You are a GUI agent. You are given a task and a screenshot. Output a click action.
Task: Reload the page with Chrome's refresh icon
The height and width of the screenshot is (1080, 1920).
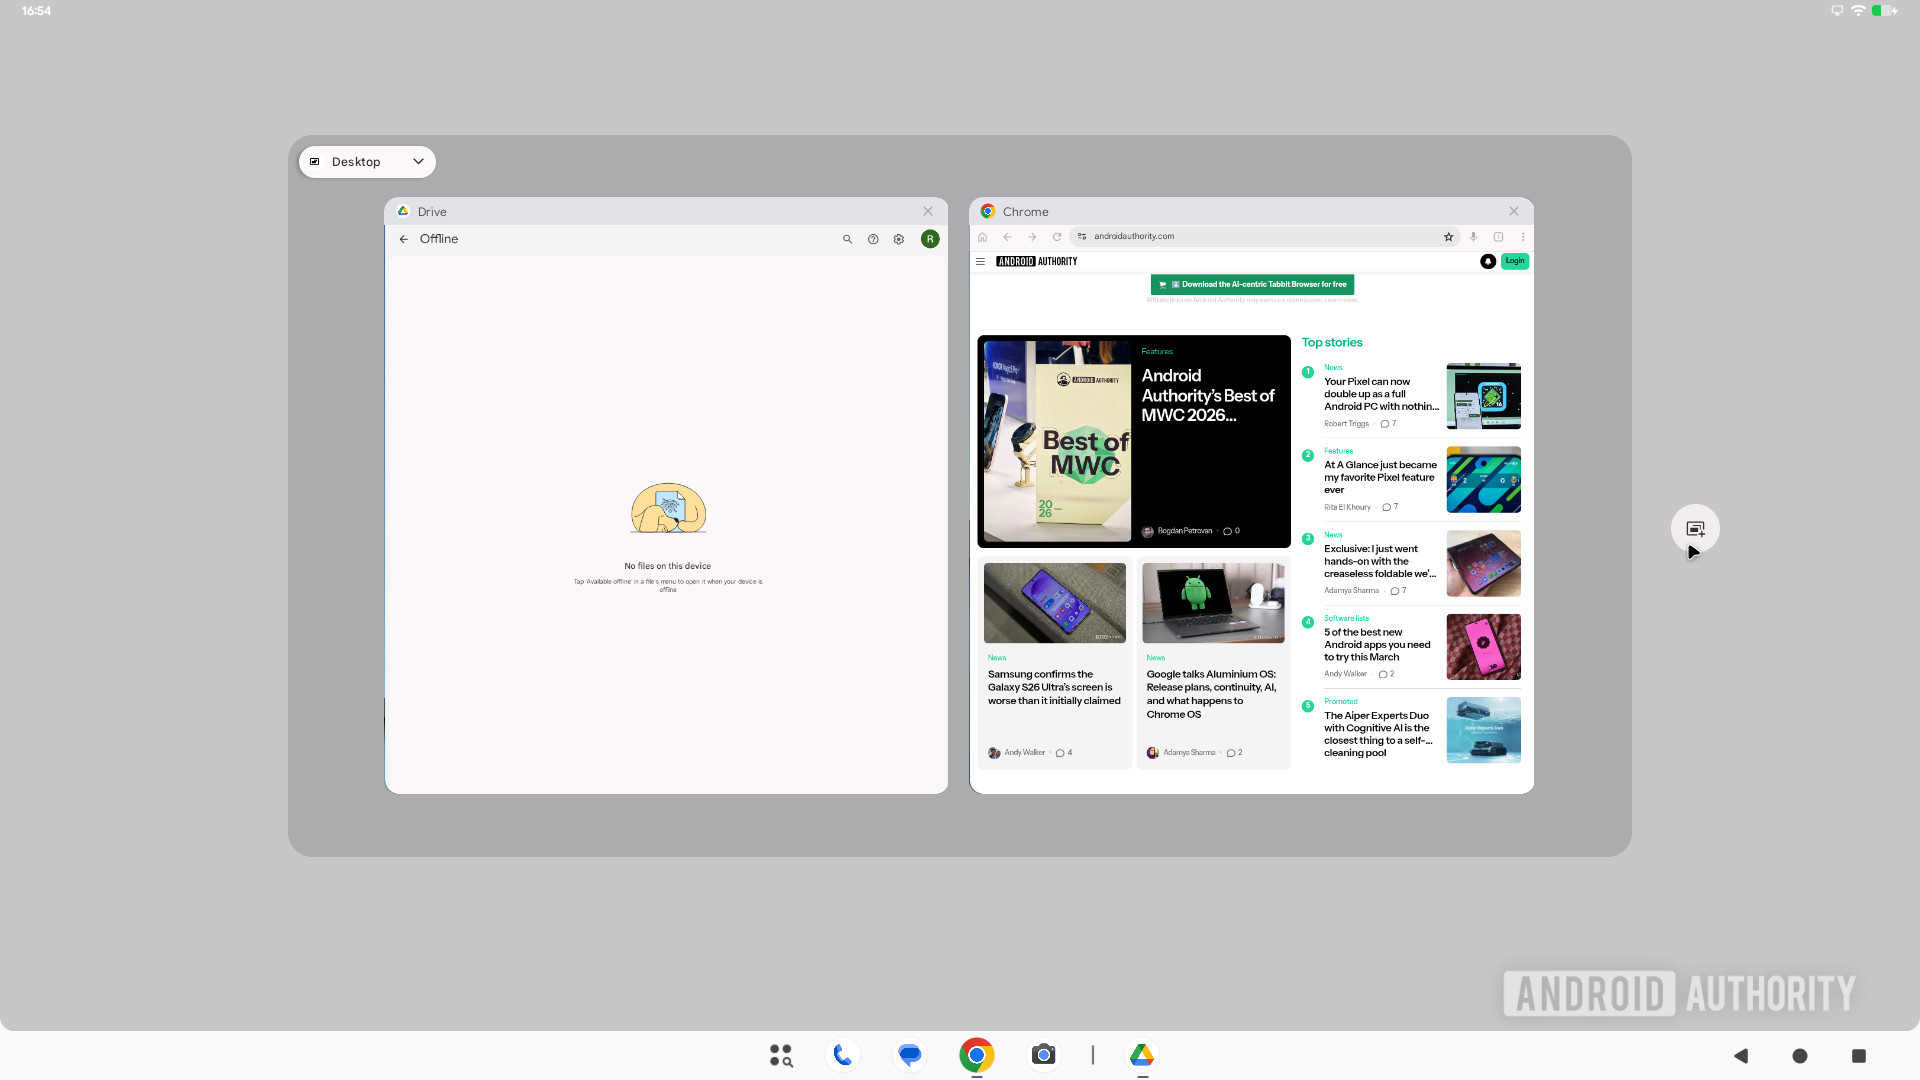coord(1057,236)
